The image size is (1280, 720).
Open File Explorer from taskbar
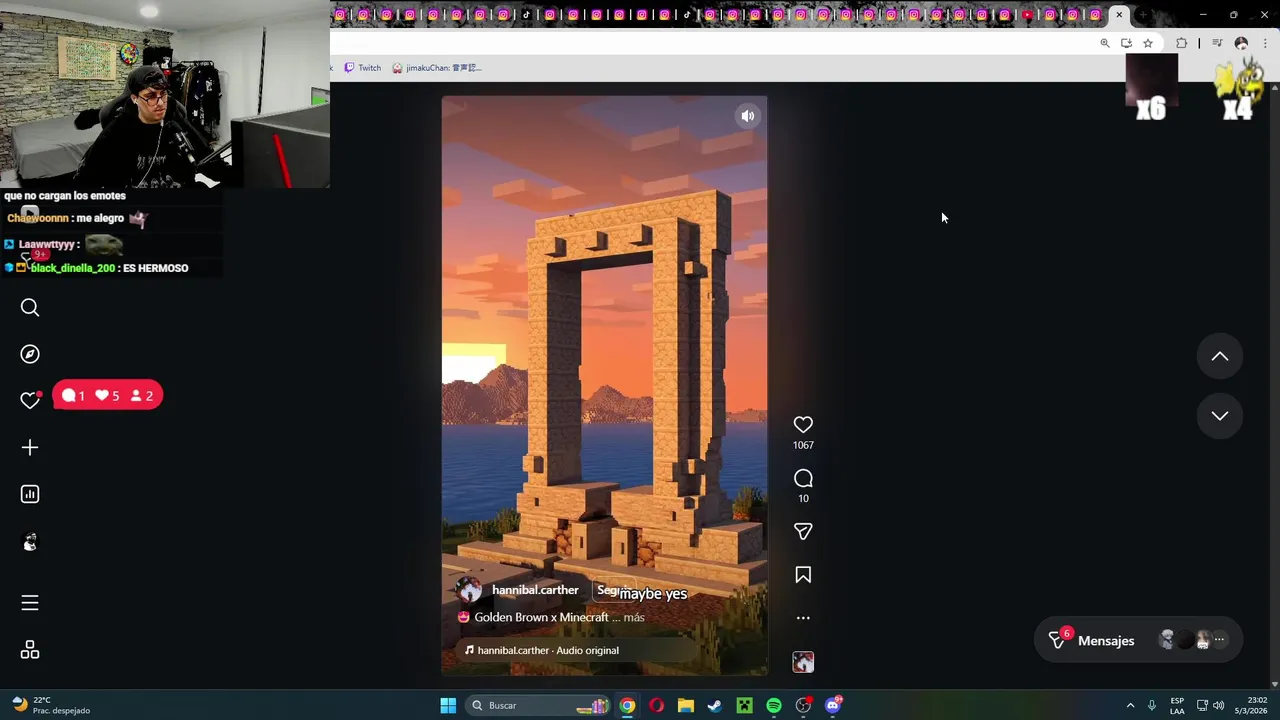pos(685,706)
